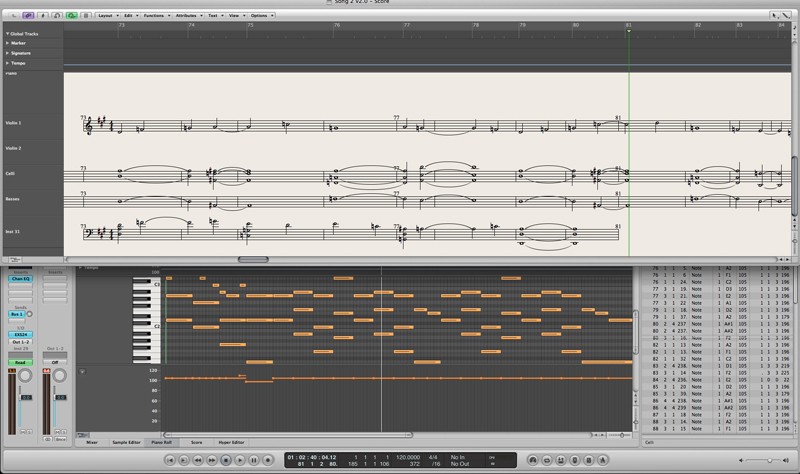
Task: Switch to the Sample Editor tab
Action: tap(126, 442)
